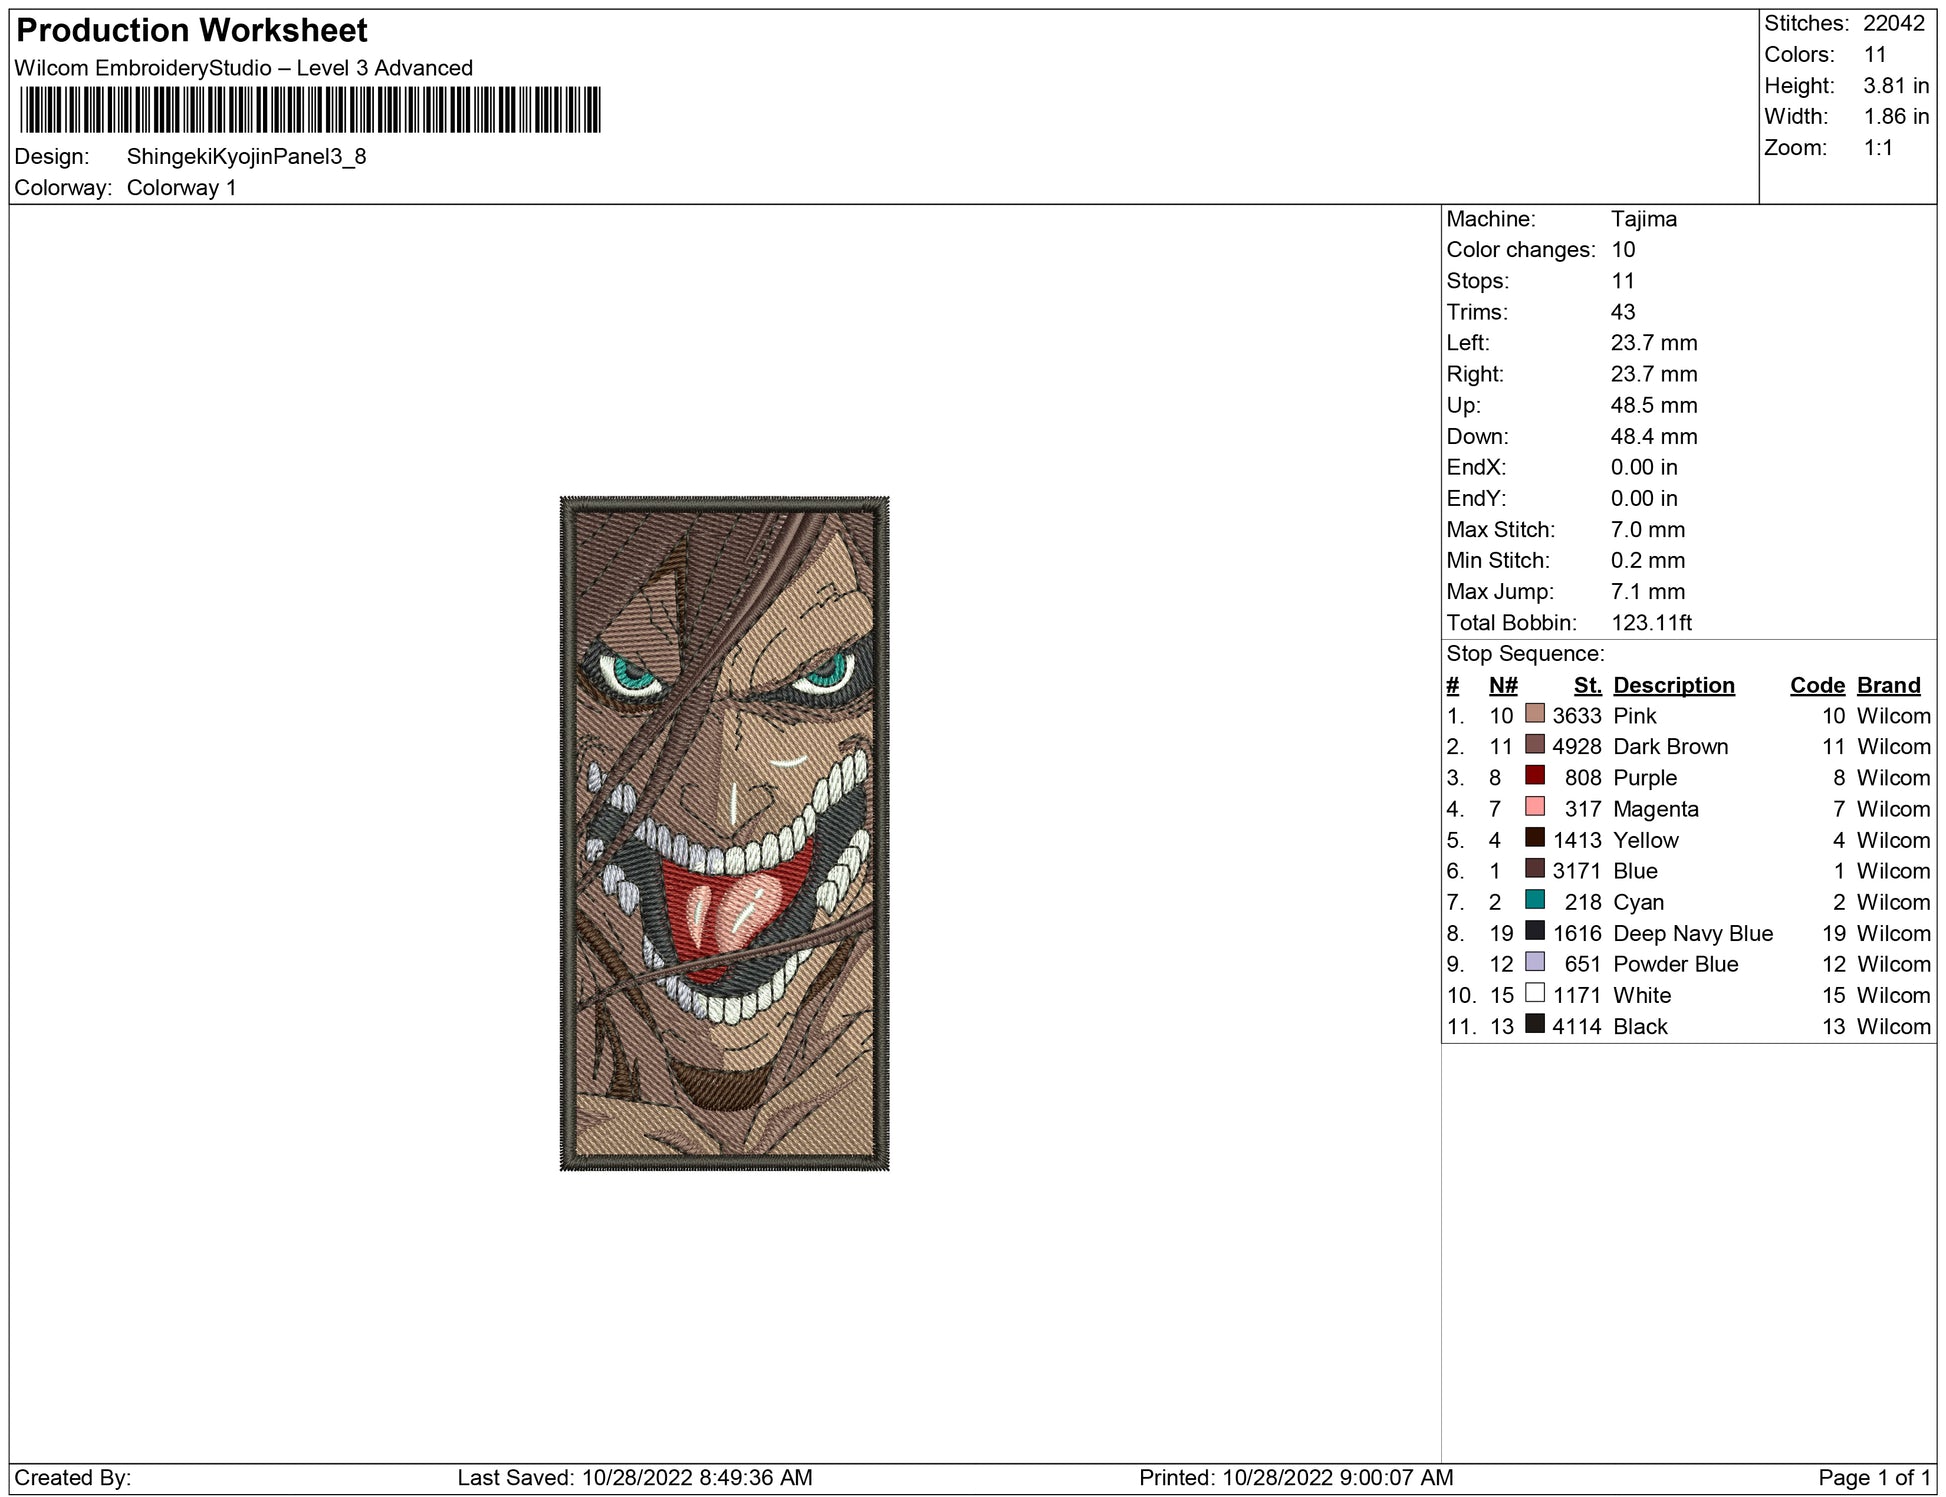Select the Purple stop color swatch
The image size is (1946, 1497).
pyautogui.click(x=1534, y=776)
